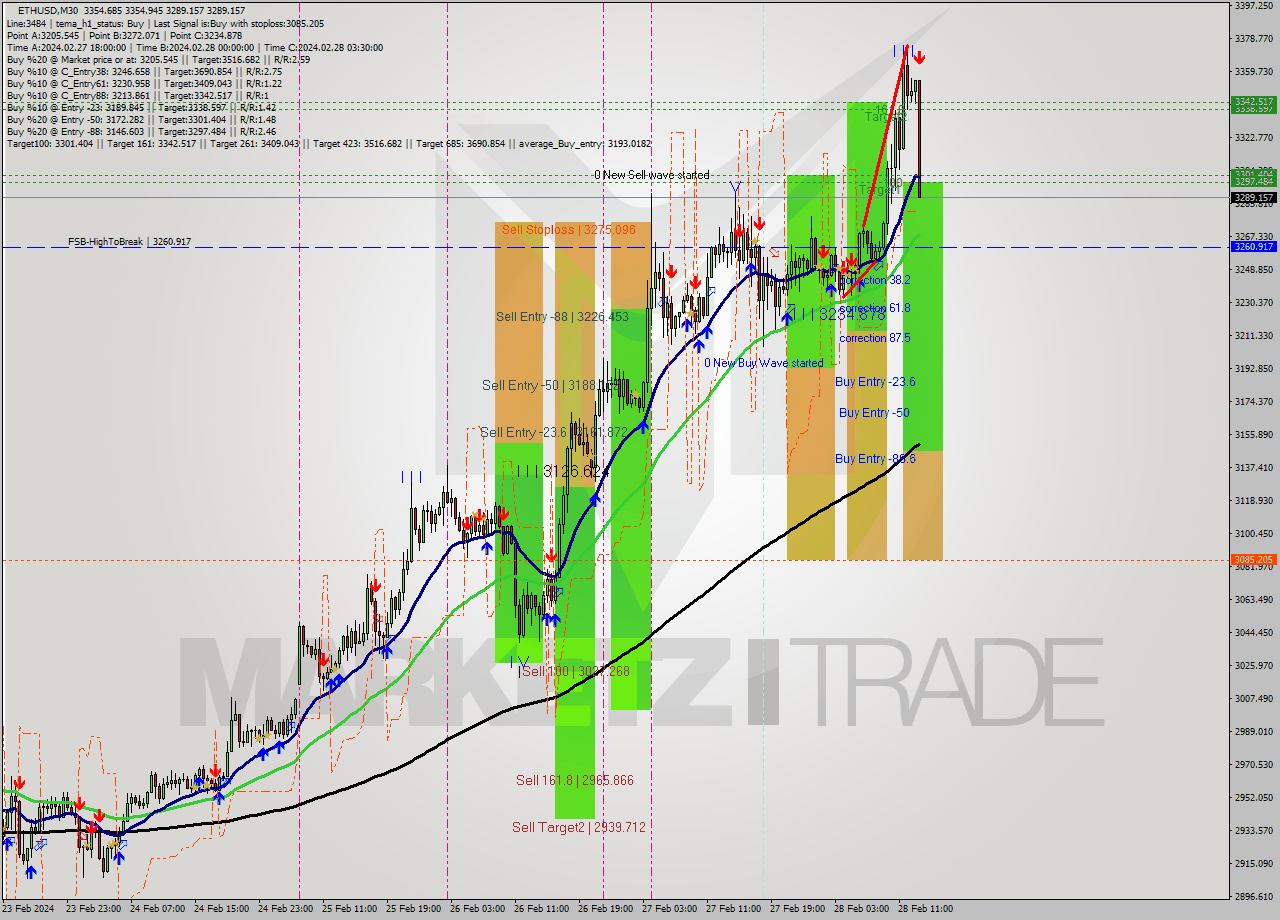
Task: Click the 'Sell Target2 | 2939.712' label
Action: [578, 827]
